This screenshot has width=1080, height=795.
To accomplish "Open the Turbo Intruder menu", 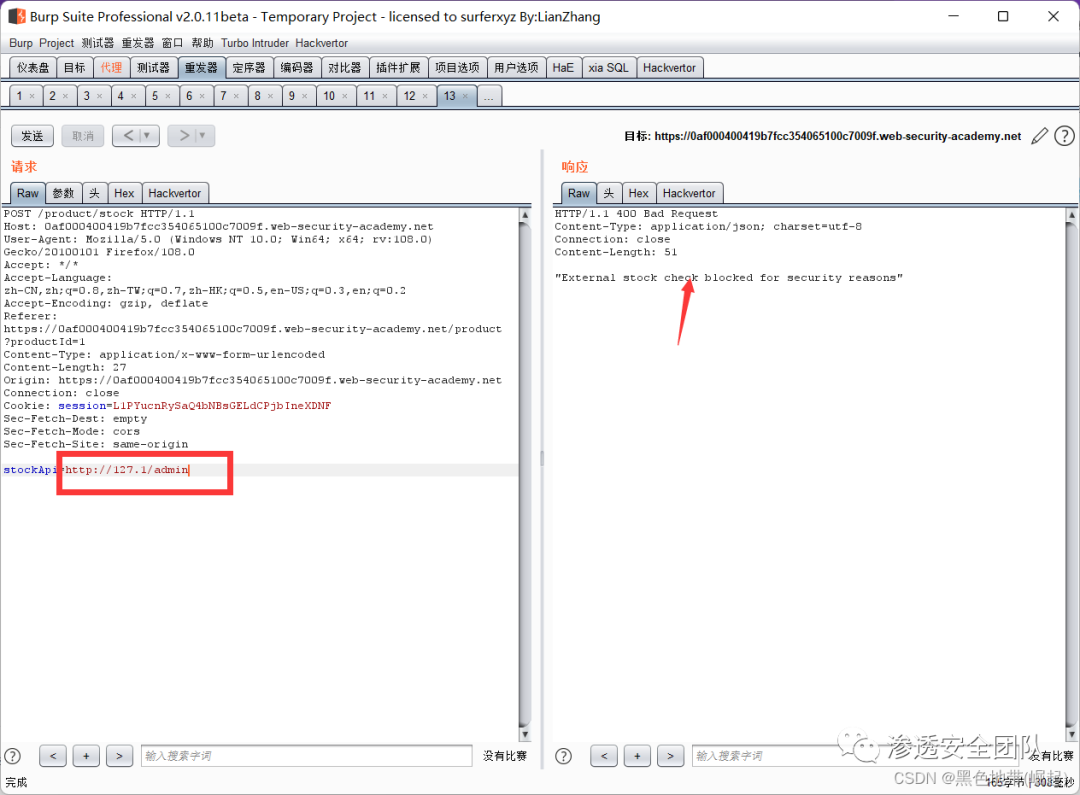I will (x=255, y=43).
